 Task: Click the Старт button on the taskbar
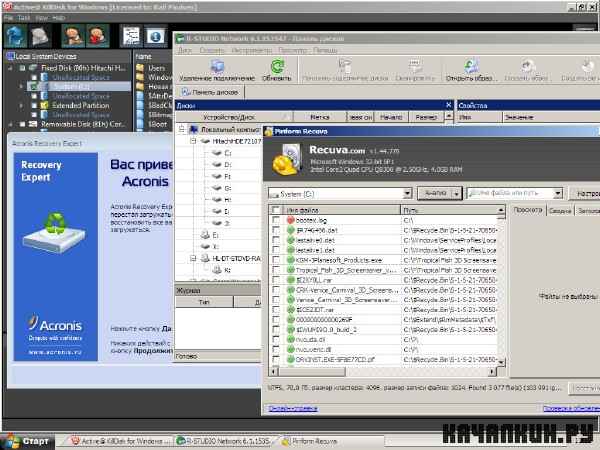tap(28, 442)
